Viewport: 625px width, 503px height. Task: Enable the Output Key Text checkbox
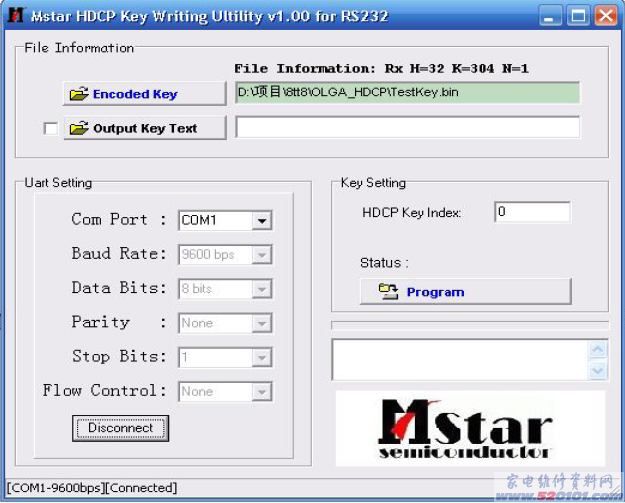pyautogui.click(x=51, y=129)
